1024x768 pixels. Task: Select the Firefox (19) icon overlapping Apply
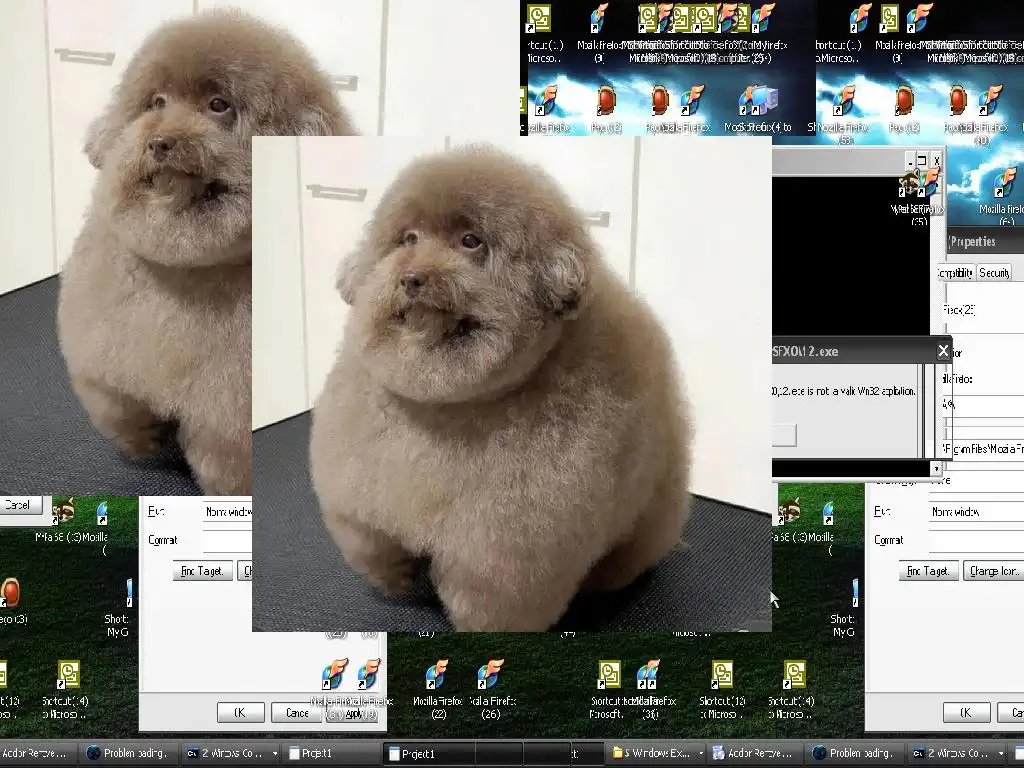(368, 676)
